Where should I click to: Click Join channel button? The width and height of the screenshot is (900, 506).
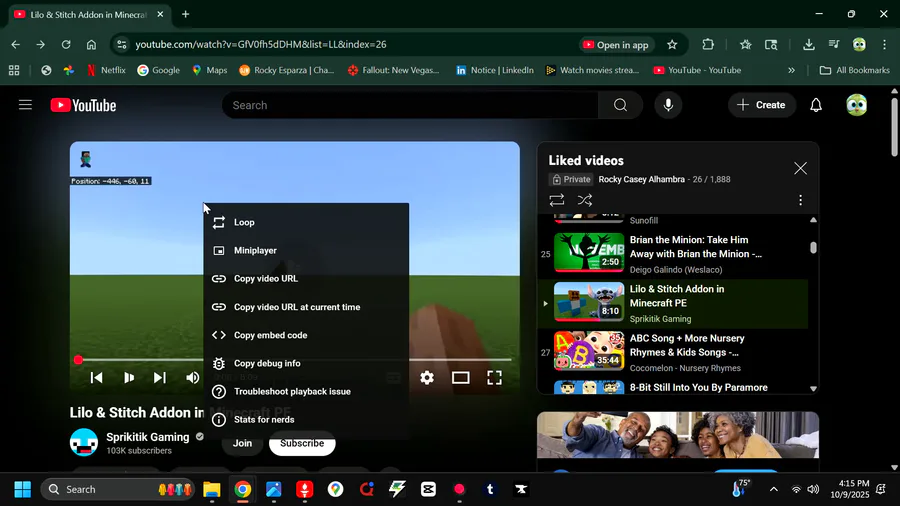[x=242, y=443]
